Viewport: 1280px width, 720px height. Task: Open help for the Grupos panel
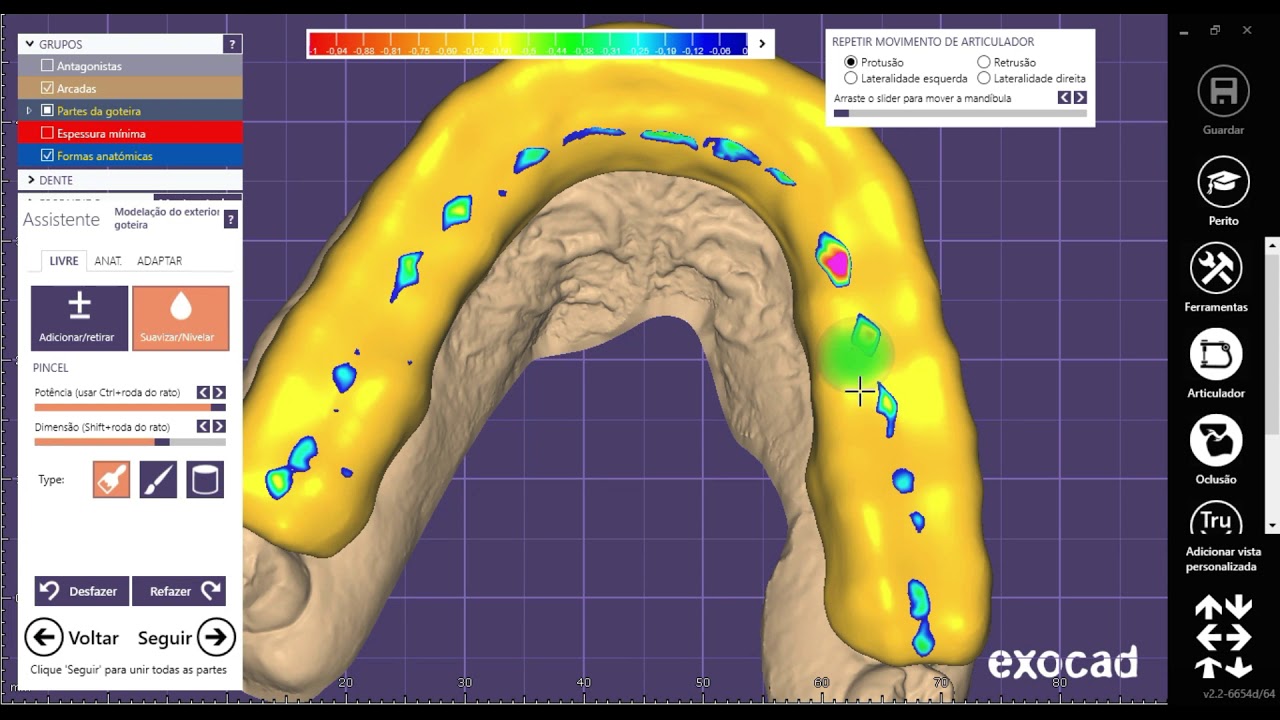(232, 44)
